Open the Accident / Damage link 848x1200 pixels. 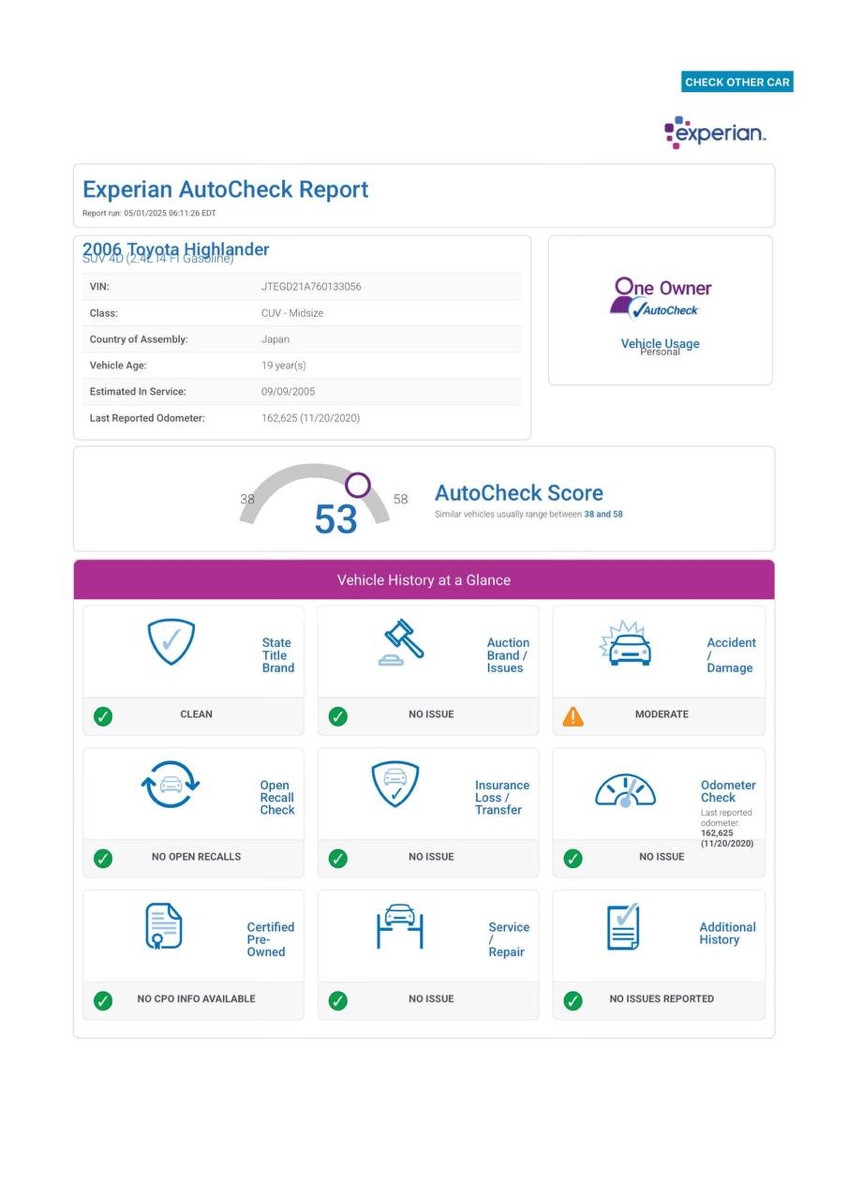pyautogui.click(x=731, y=656)
